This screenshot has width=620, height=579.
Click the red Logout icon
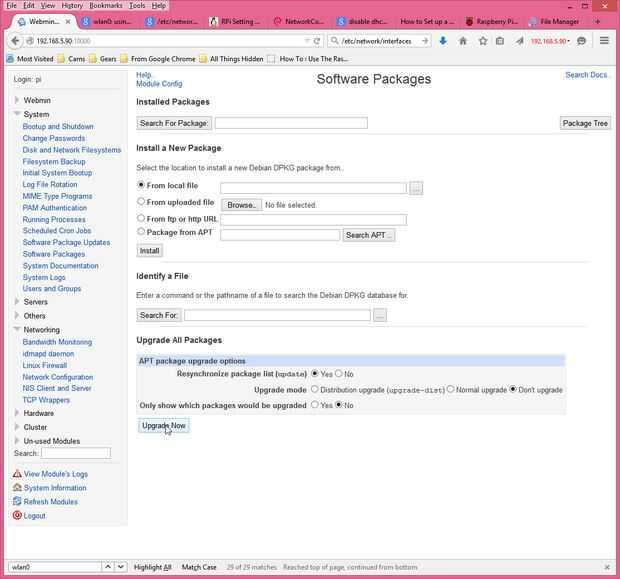tap(17, 515)
